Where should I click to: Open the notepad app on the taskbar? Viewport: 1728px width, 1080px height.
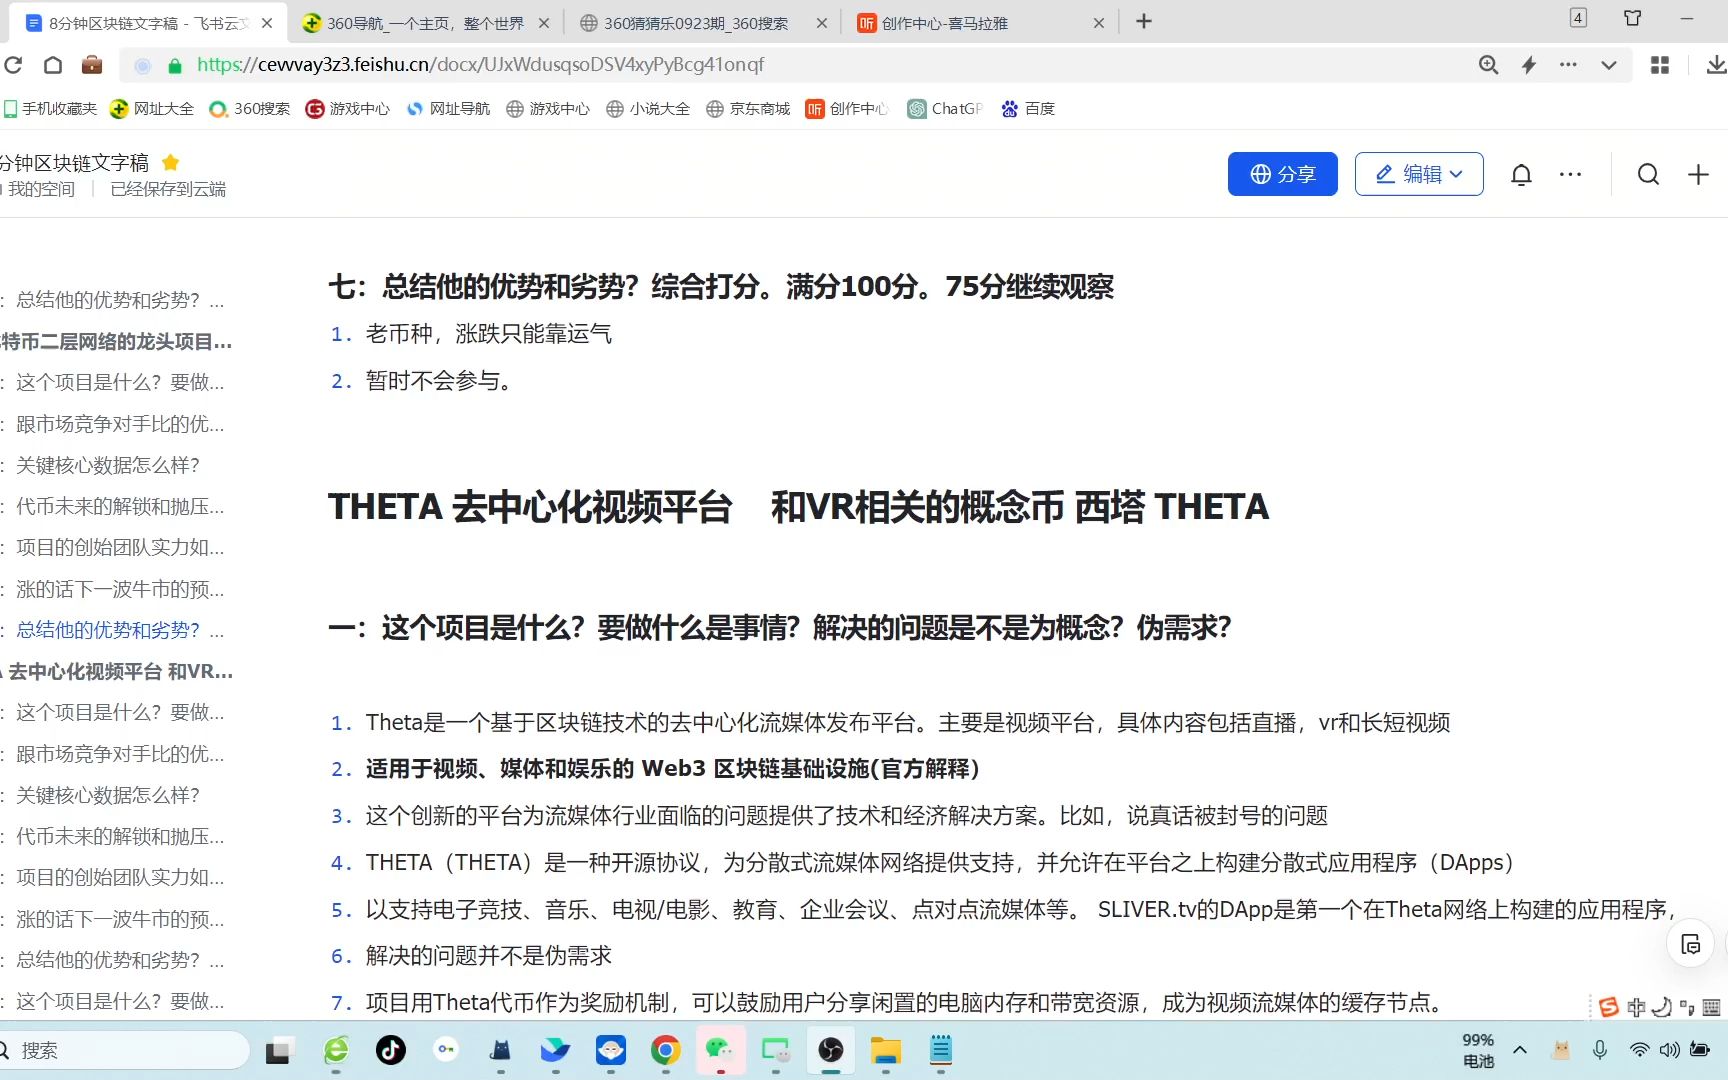point(940,1050)
